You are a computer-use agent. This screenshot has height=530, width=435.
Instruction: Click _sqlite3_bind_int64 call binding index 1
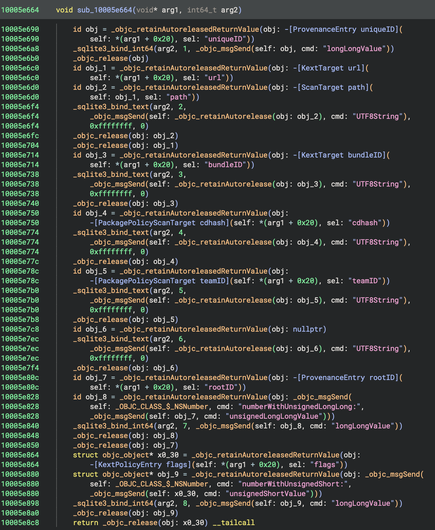click(x=113, y=49)
